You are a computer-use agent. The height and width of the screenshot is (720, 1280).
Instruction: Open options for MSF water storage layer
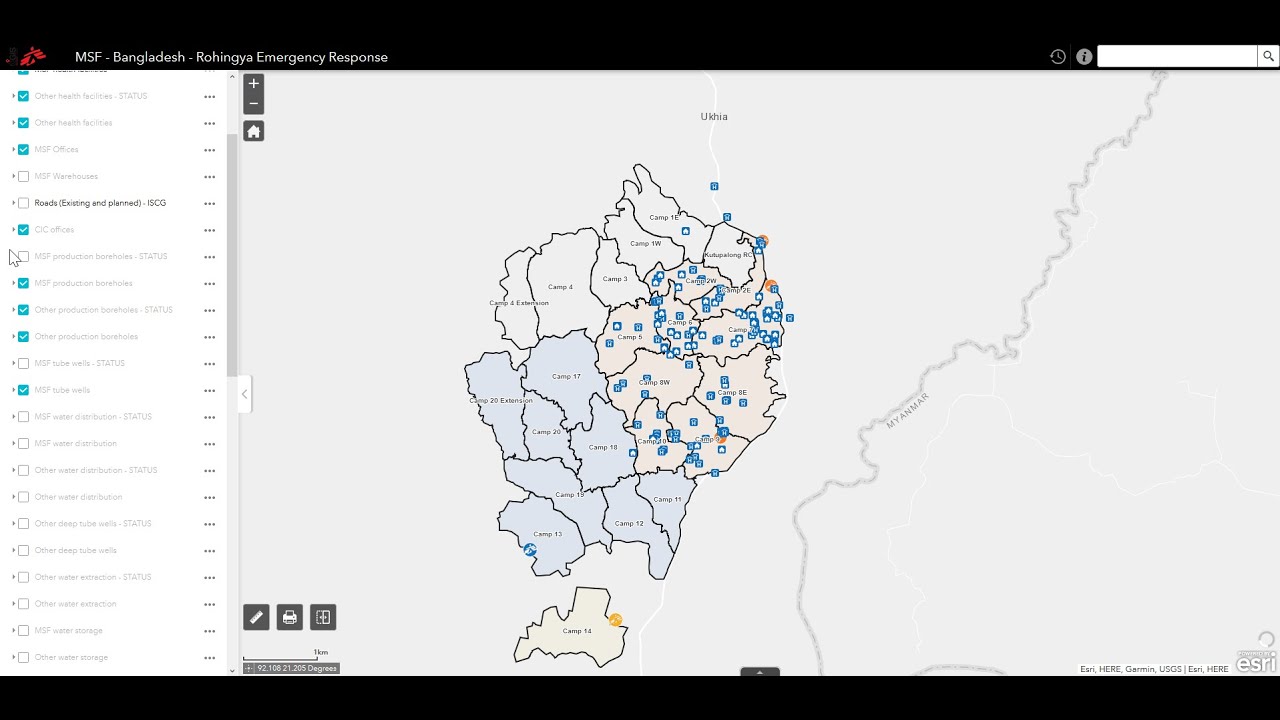coord(210,631)
